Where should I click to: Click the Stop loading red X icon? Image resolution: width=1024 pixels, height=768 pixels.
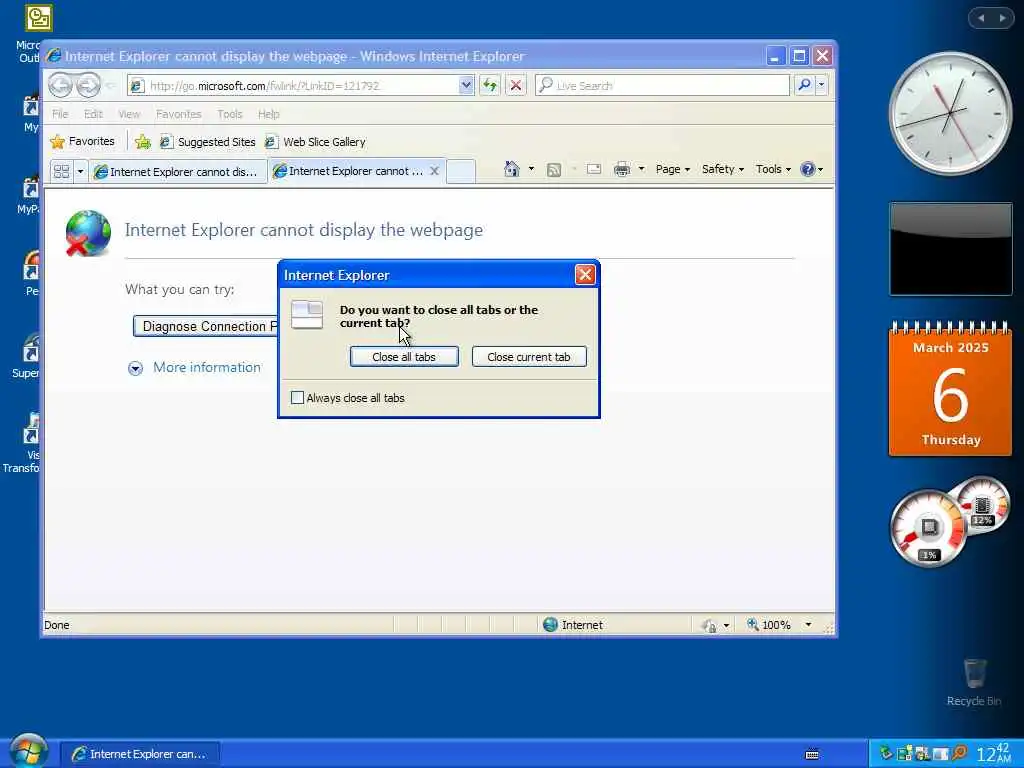516,85
